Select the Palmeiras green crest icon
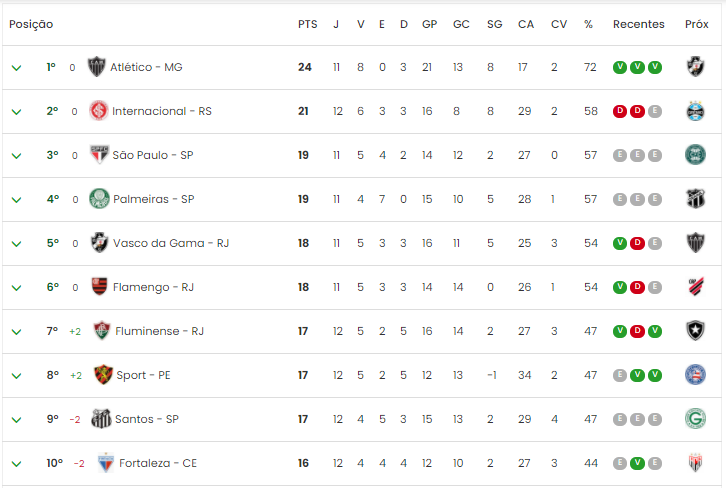 tap(99, 199)
